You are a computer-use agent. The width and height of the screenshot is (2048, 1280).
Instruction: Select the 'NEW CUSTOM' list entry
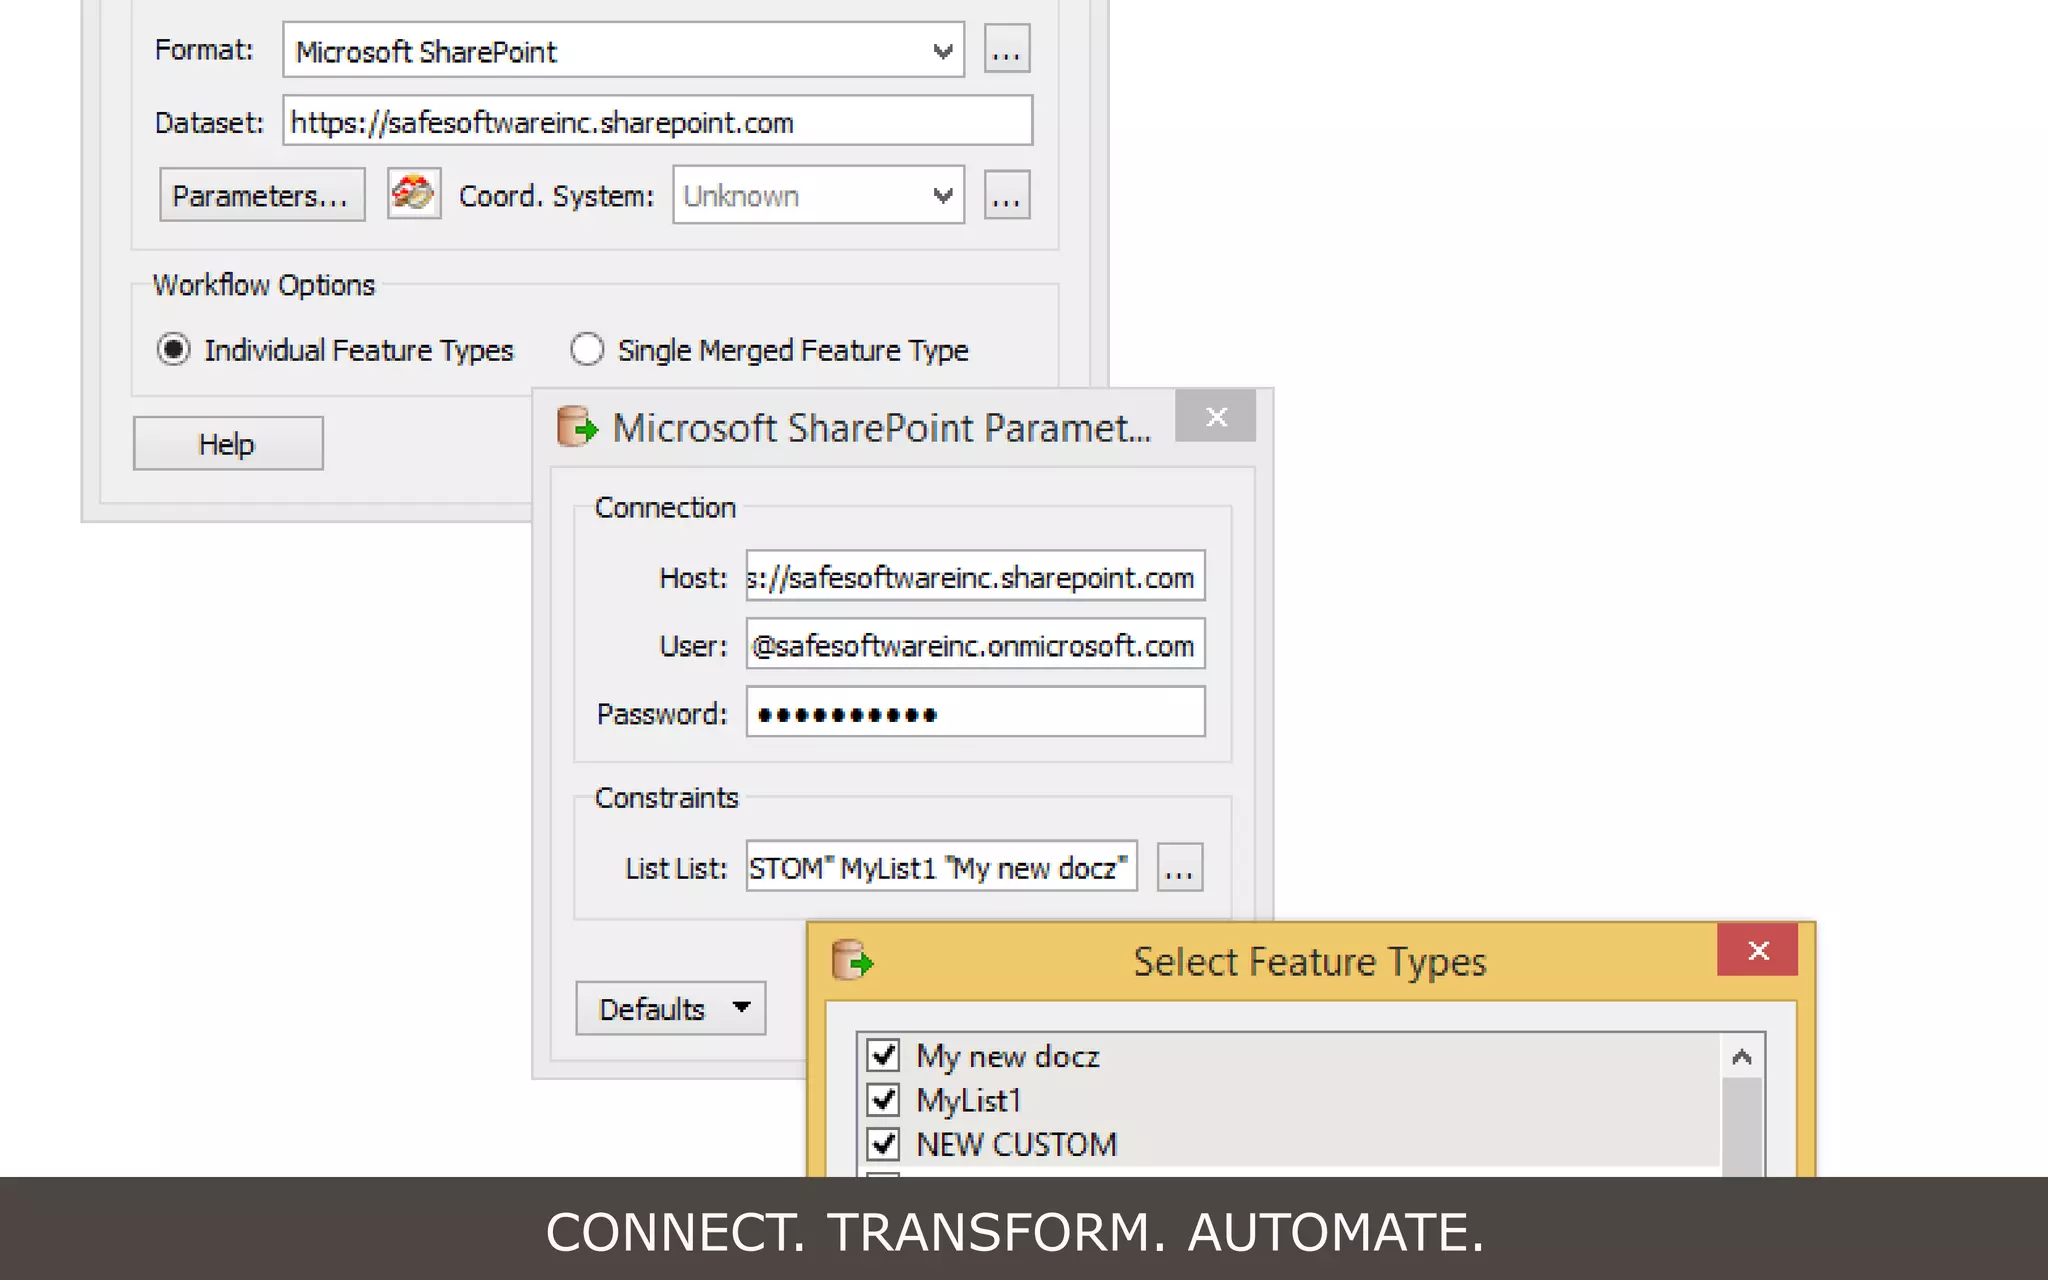click(x=1016, y=1144)
